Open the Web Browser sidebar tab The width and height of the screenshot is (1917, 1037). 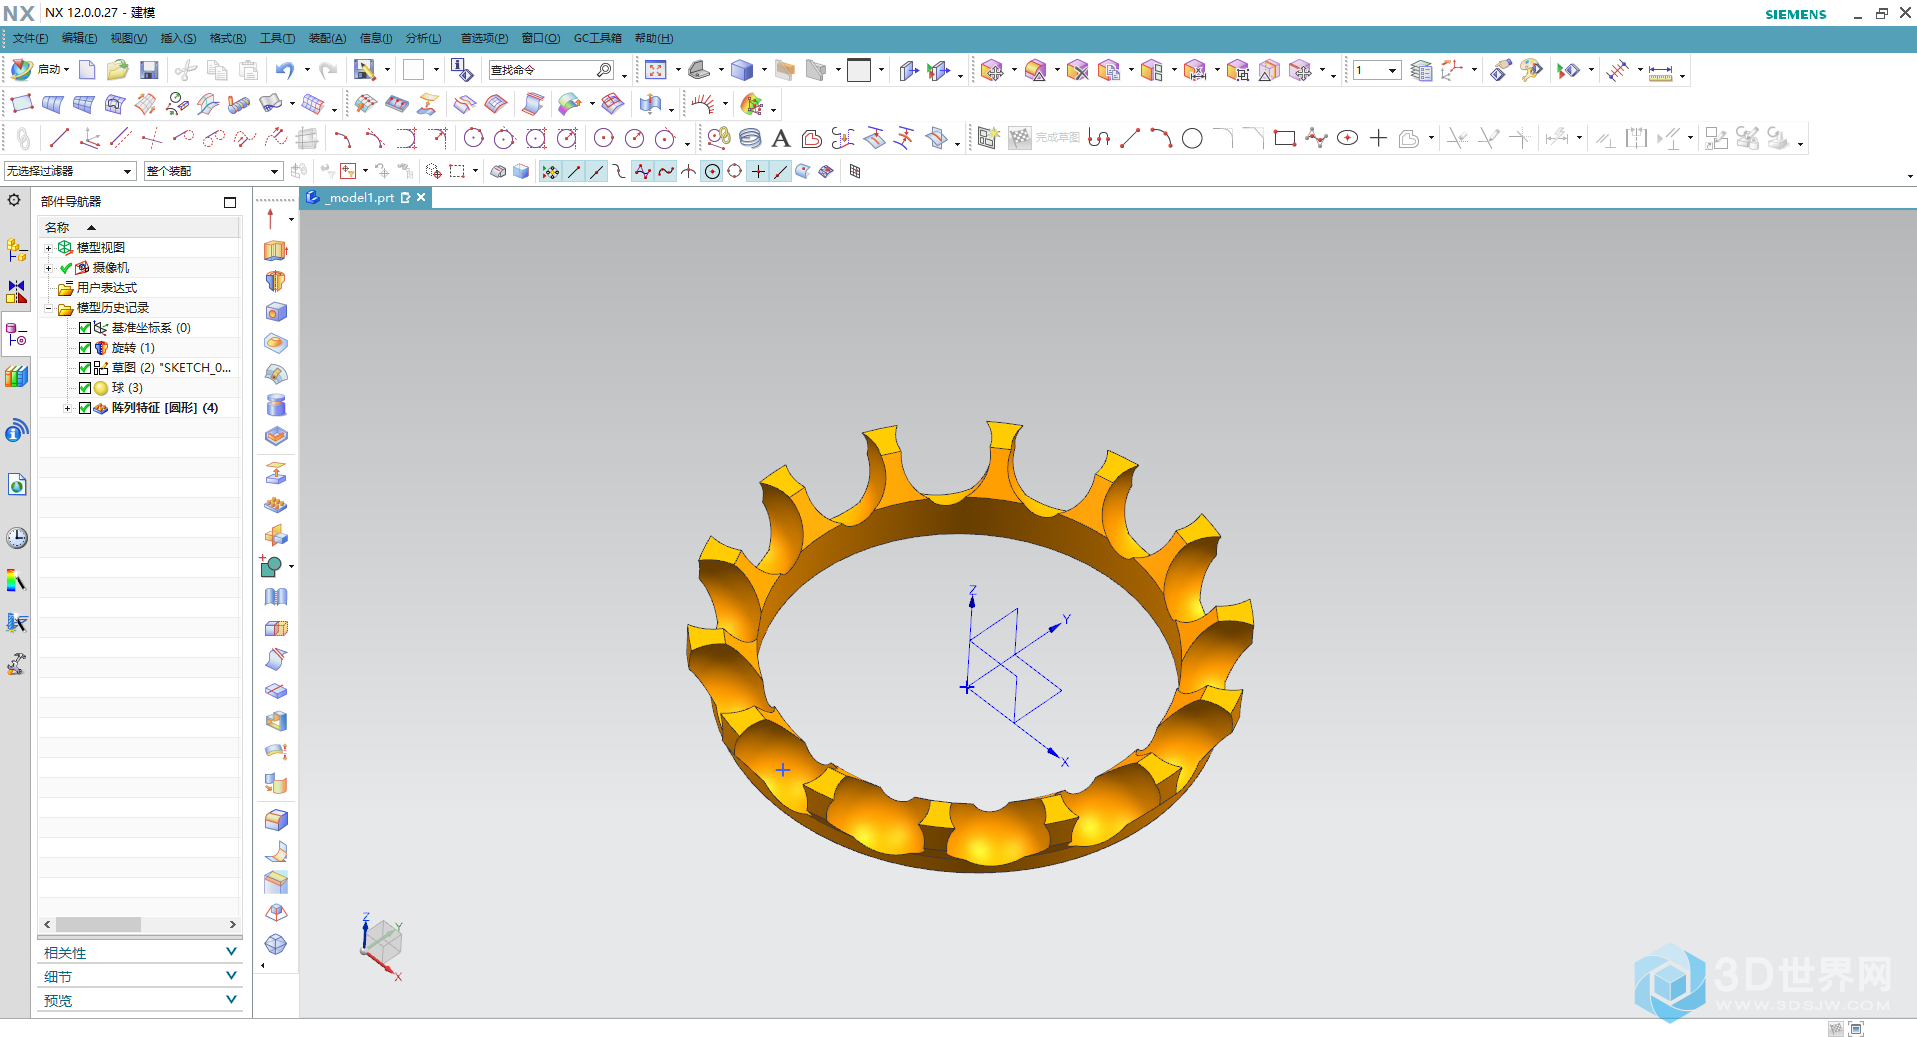click(x=16, y=485)
